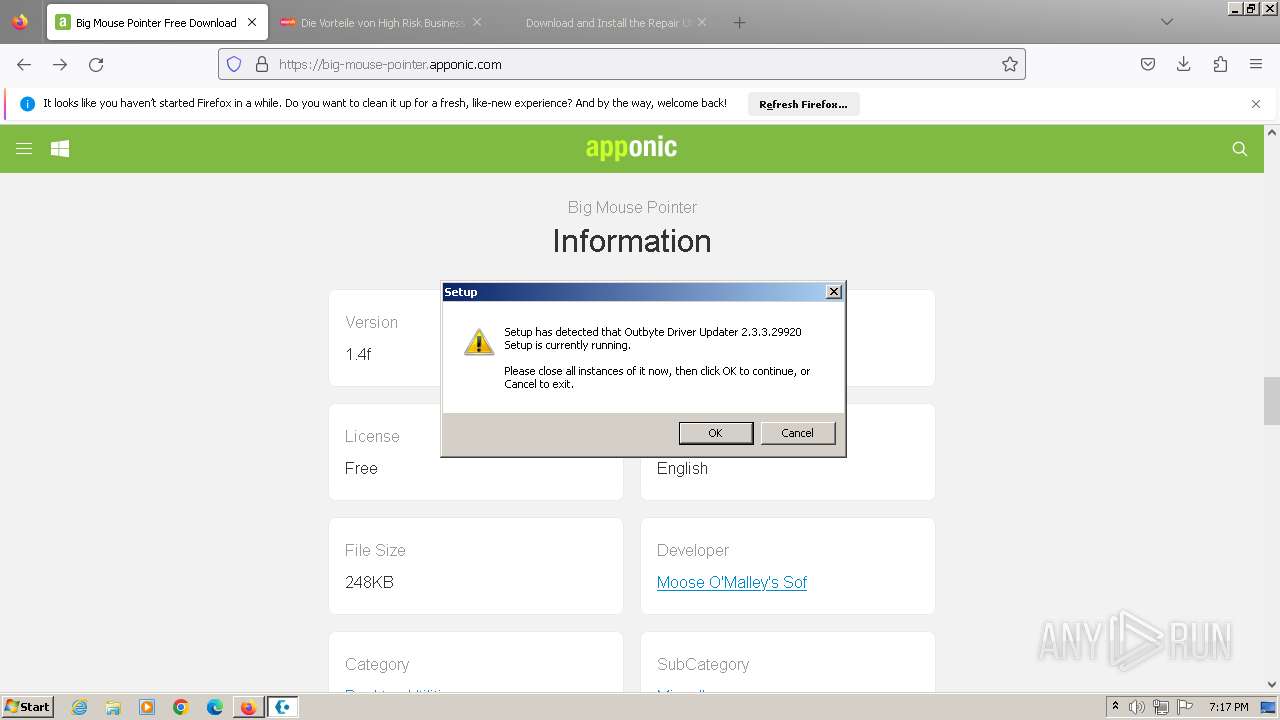Launch Internet Explorer from taskbar

click(x=79, y=707)
